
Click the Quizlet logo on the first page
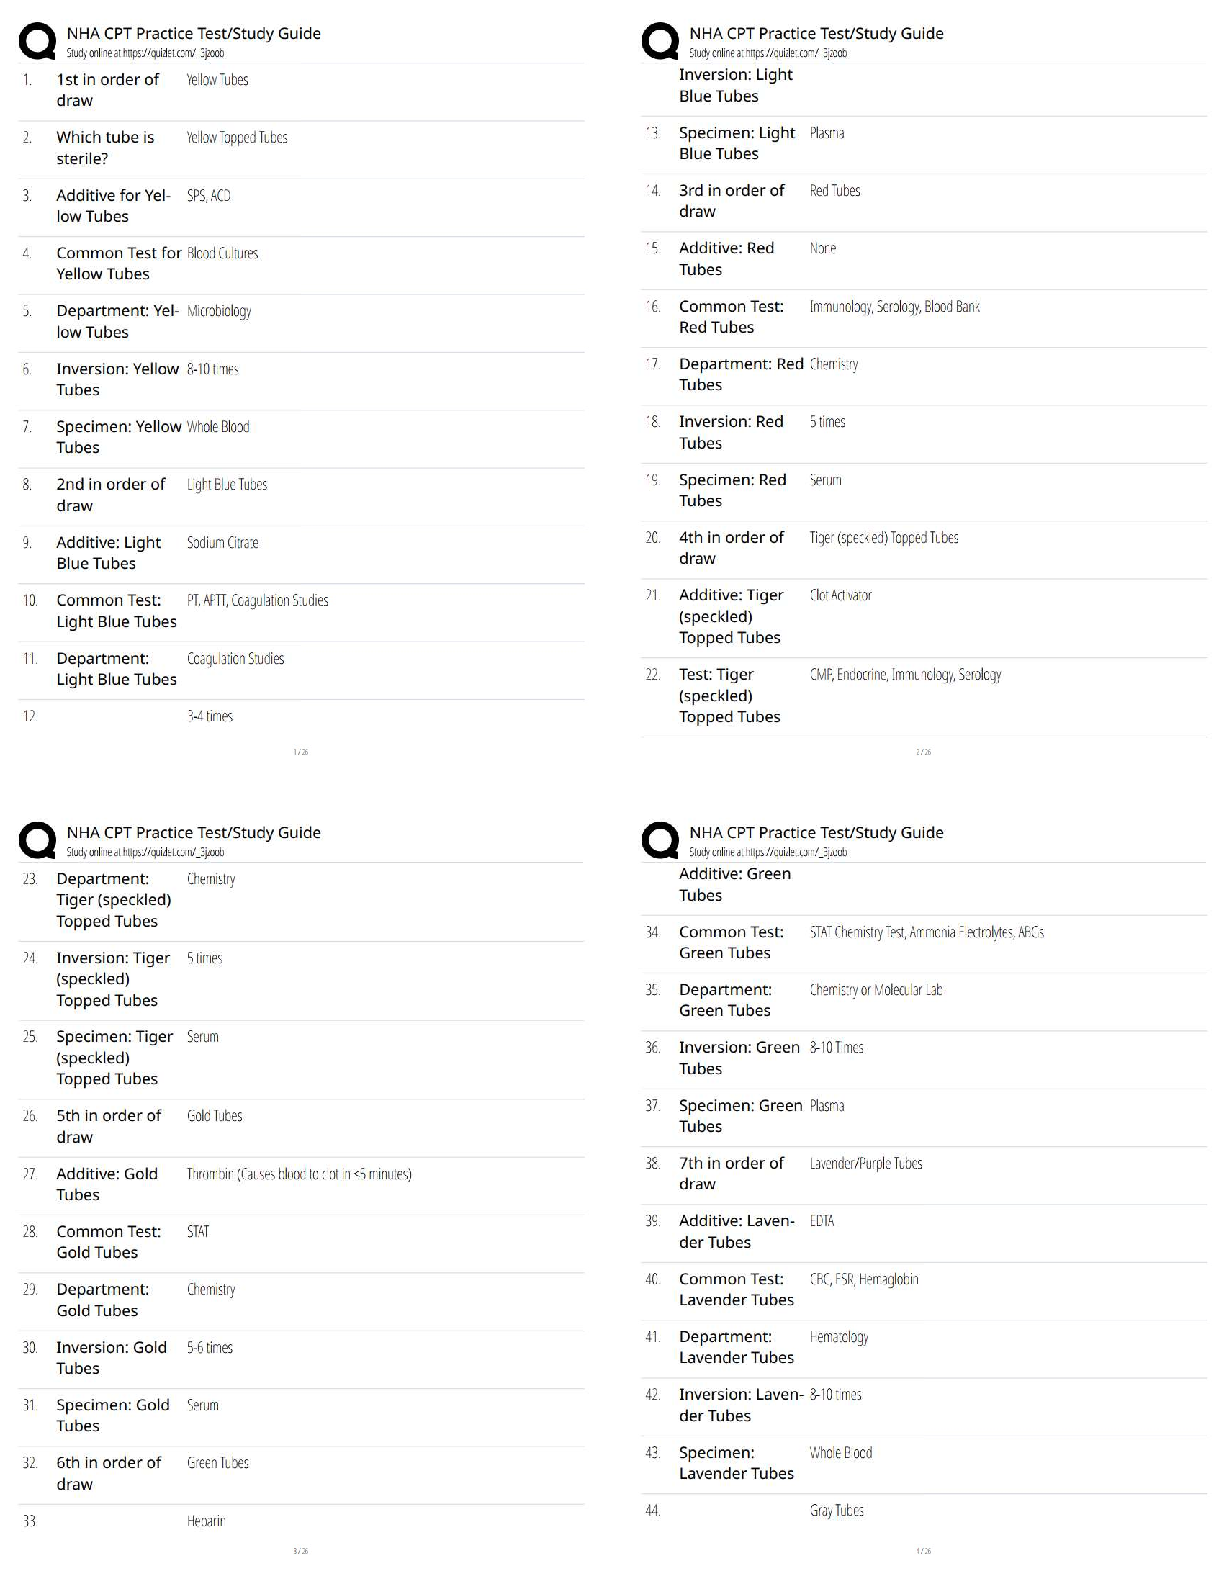pos(37,42)
